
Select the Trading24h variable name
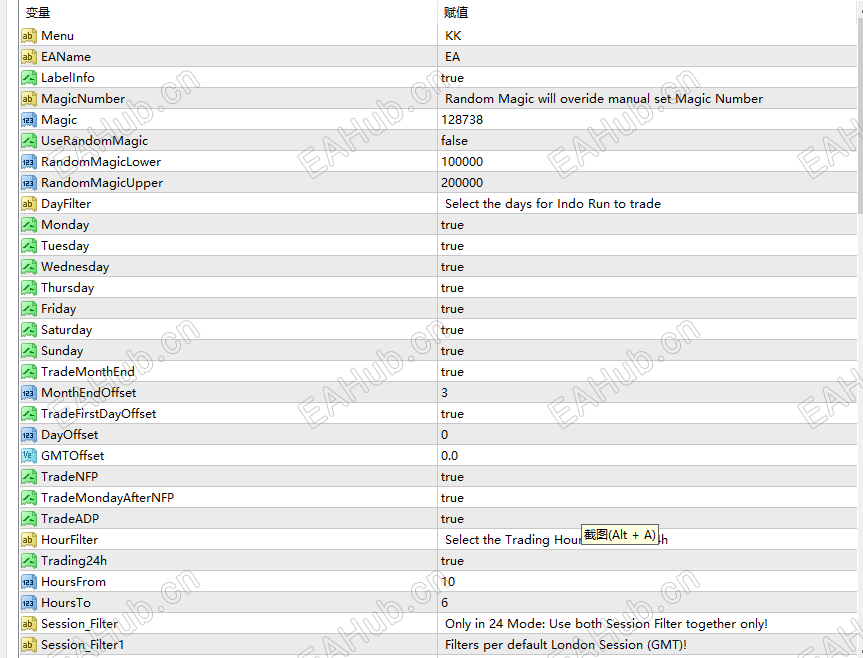pyautogui.click(x=74, y=561)
